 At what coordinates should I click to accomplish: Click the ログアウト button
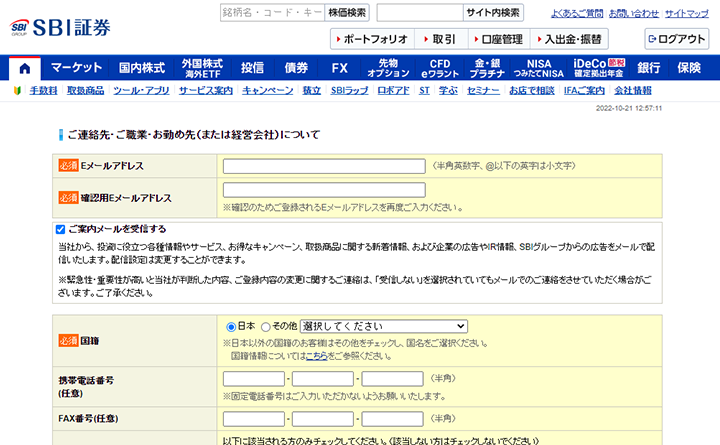coord(677,39)
